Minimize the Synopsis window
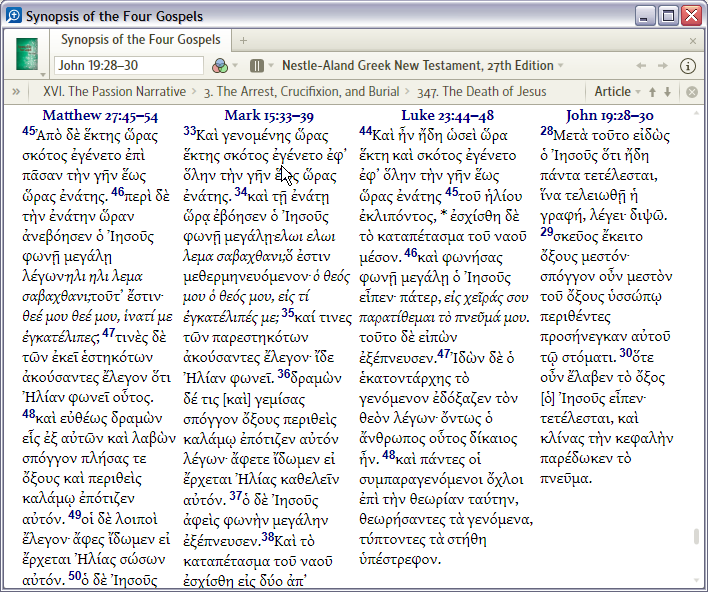Image resolution: width=708 pixels, height=592 pixels. point(645,16)
